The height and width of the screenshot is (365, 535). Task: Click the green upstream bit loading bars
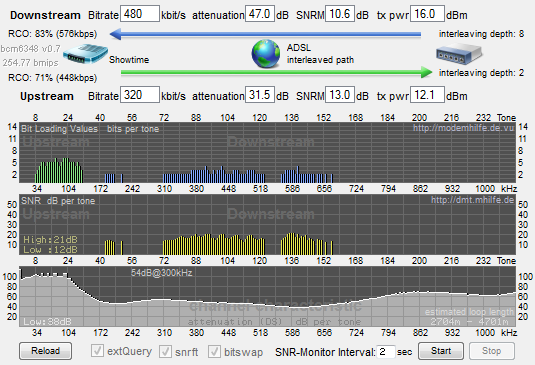click(59, 170)
